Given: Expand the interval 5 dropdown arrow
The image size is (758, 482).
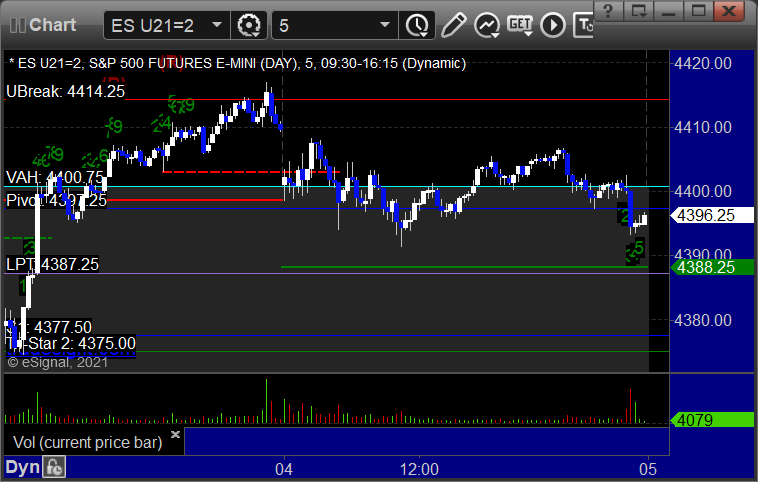Looking at the screenshot, I should 385,25.
